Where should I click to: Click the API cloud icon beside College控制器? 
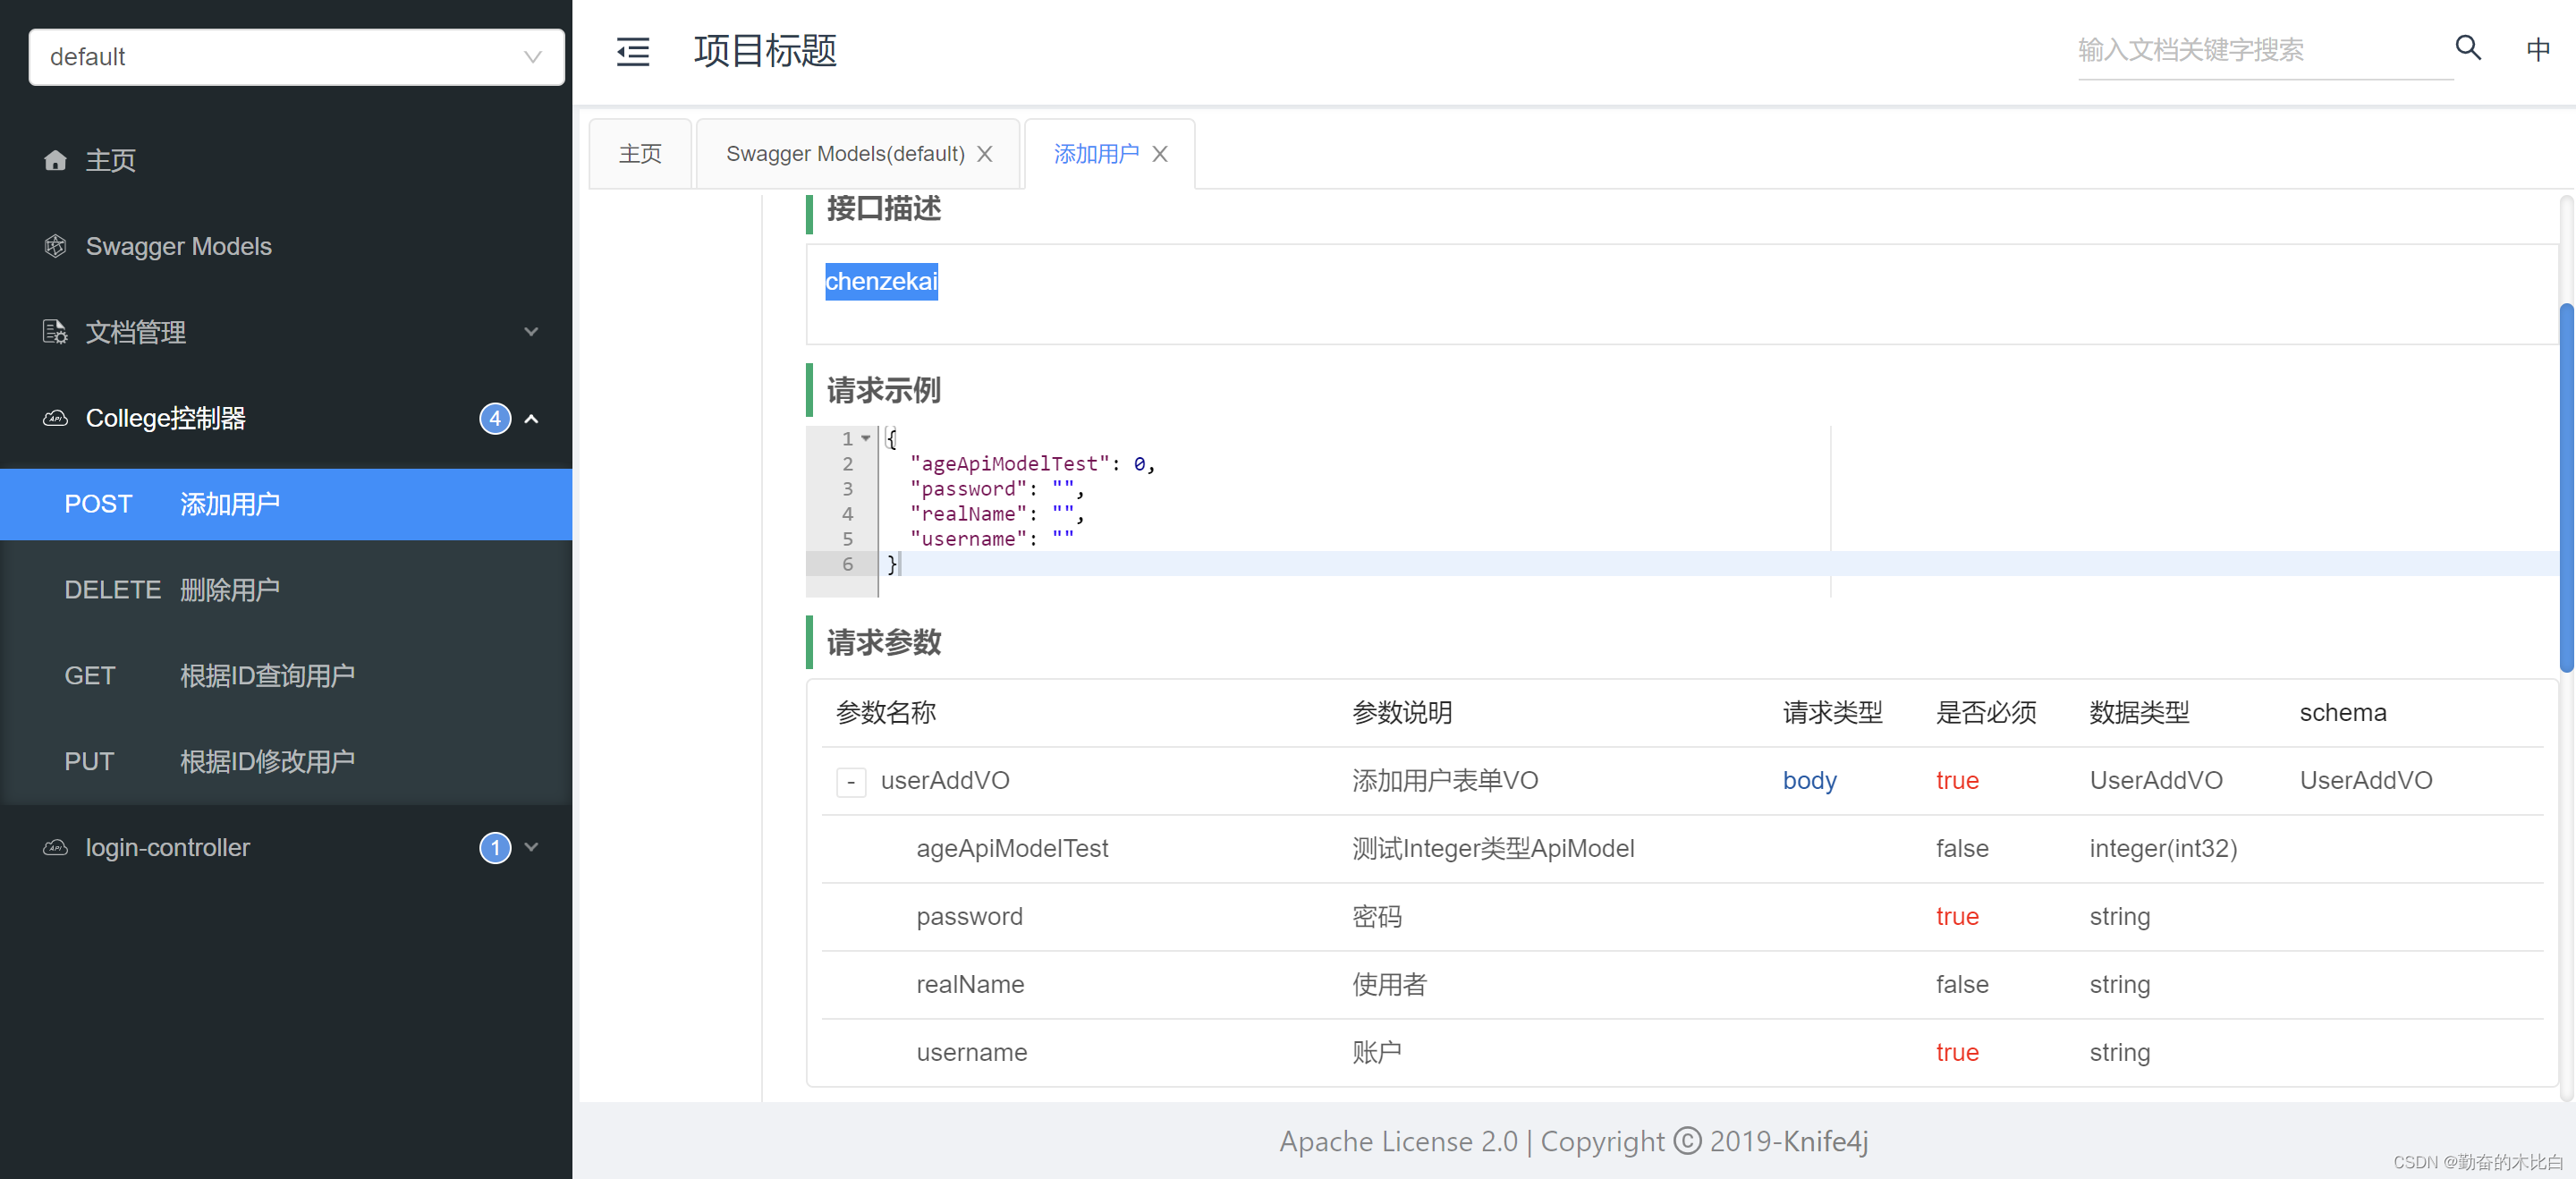(x=55, y=418)
